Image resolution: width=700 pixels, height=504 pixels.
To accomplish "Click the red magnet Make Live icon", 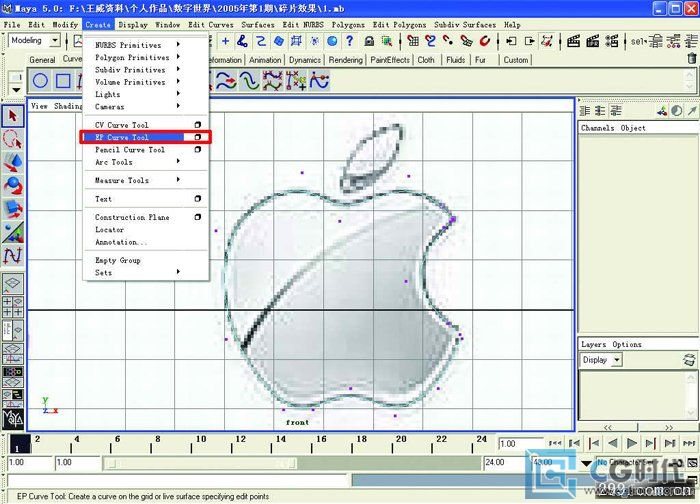I will [x=484, y=41].
